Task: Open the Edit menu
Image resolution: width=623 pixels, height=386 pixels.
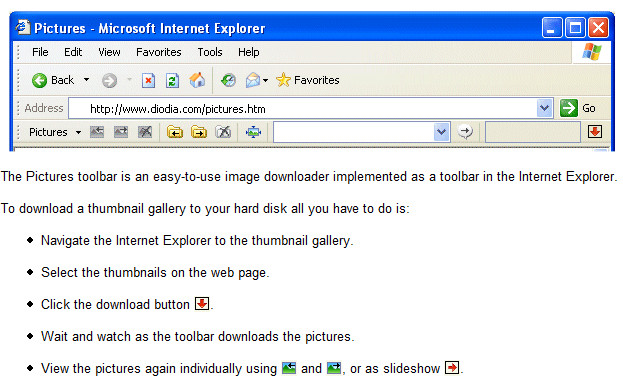Action: [73, 52]
